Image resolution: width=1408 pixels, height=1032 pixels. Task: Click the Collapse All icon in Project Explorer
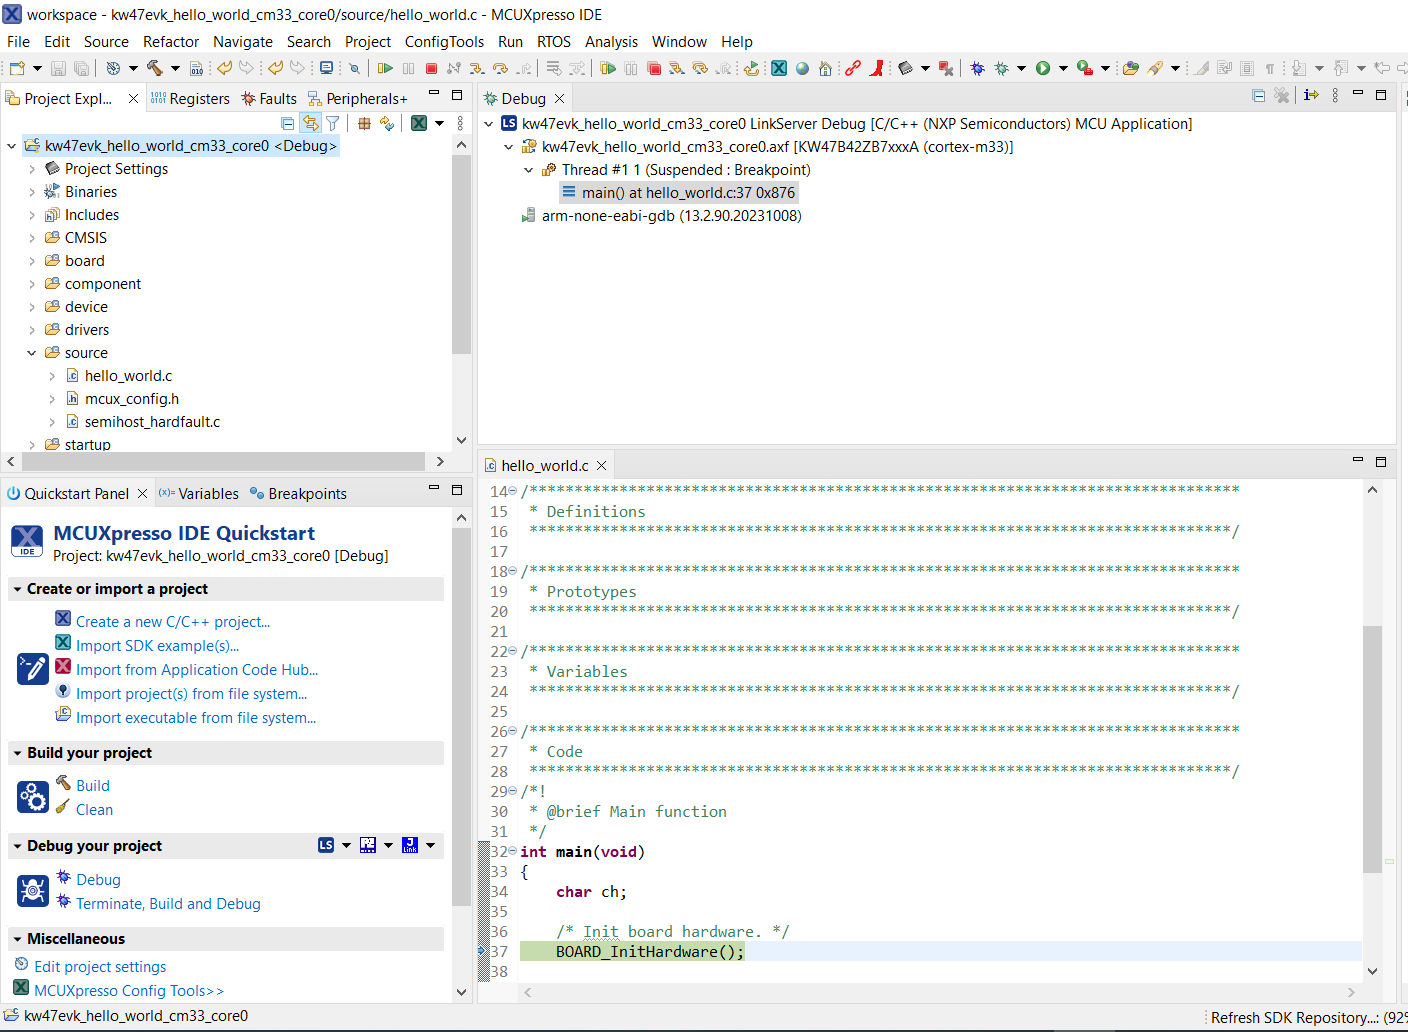[288, 123]
